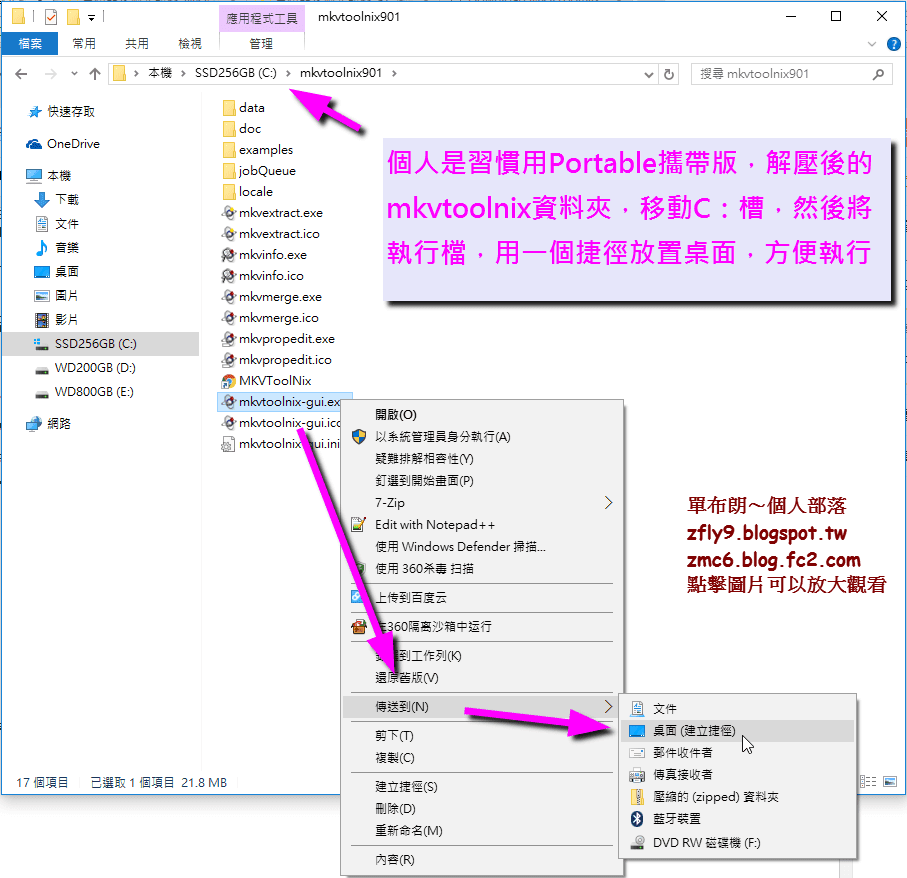The width and height of the screenshot is (907, 878).
Task: Expand the 7-Zip submenu
Action: pyautogui.click(x=608, y=503)
